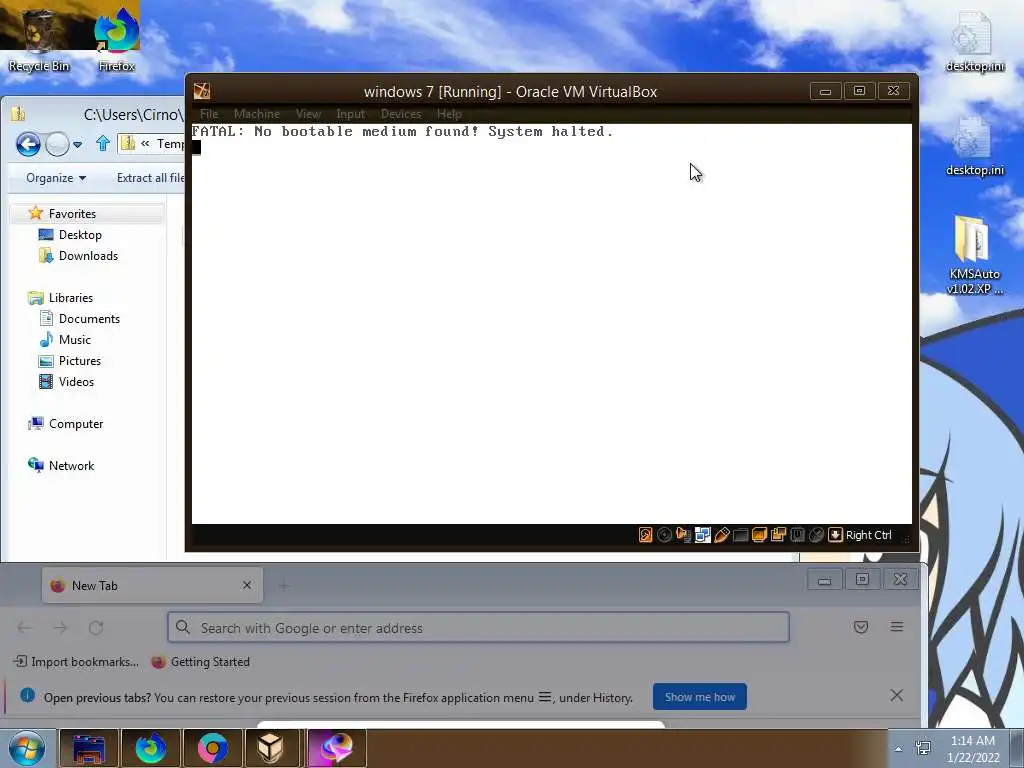Click the last pink taskbar button
Image resolution: width=1024 pixels, height=768 pixels.
point(336,748)
